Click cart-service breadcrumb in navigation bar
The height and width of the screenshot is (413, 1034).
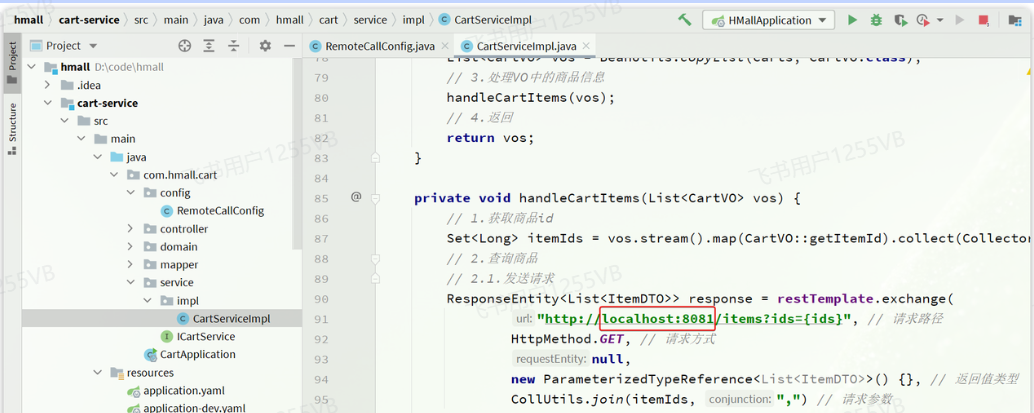click(89, 20)
